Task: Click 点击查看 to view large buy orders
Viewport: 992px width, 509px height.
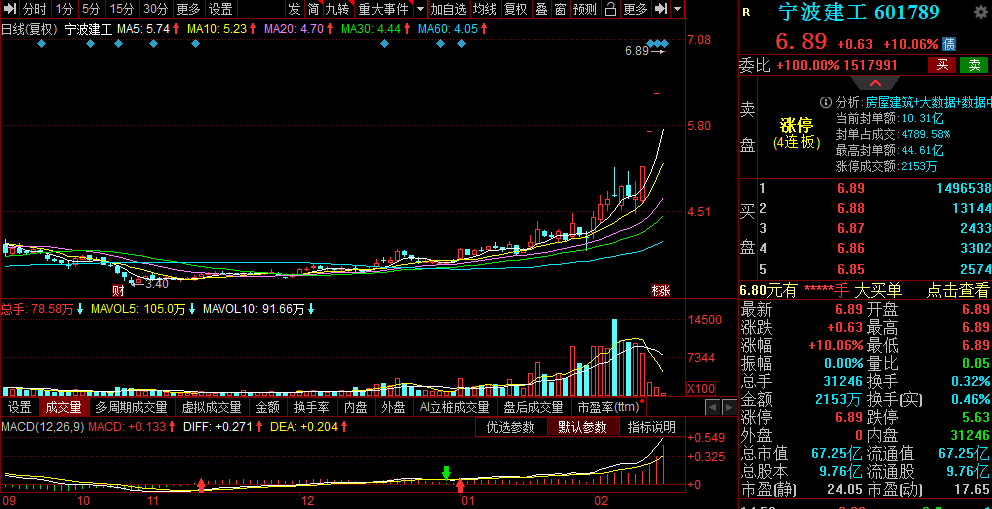Action: [x=957, y=290]
